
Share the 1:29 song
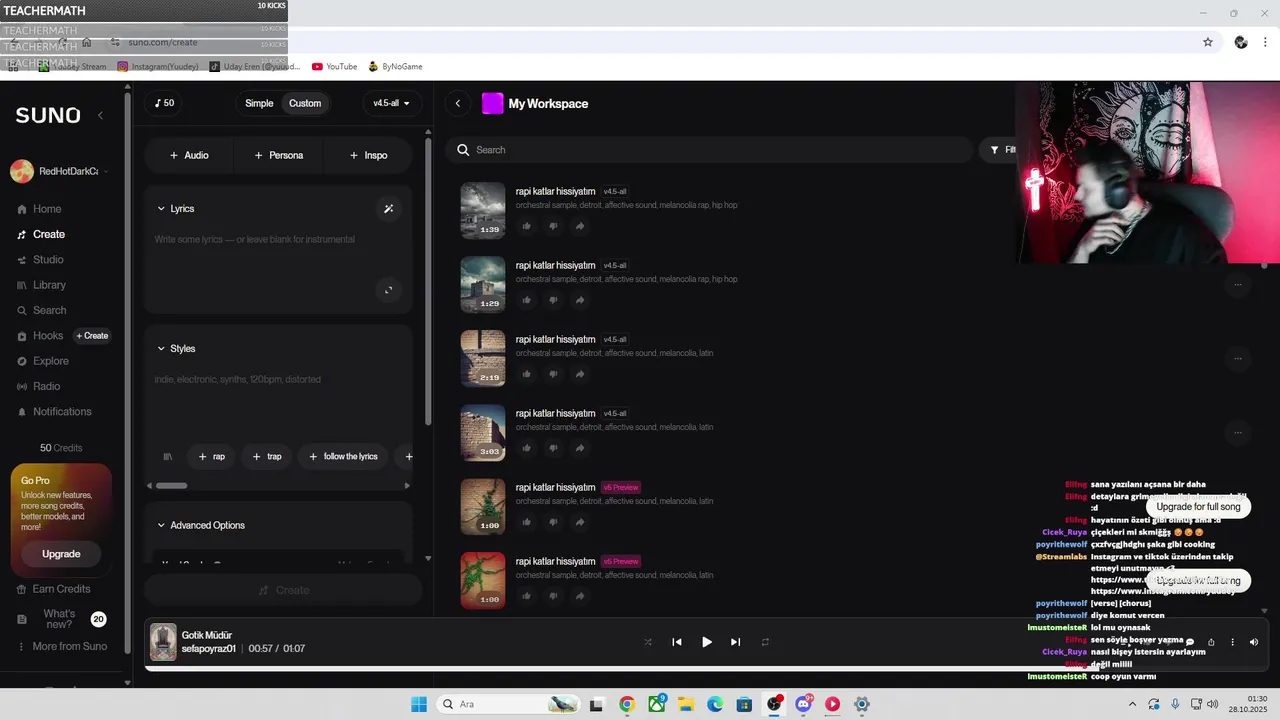579,300
